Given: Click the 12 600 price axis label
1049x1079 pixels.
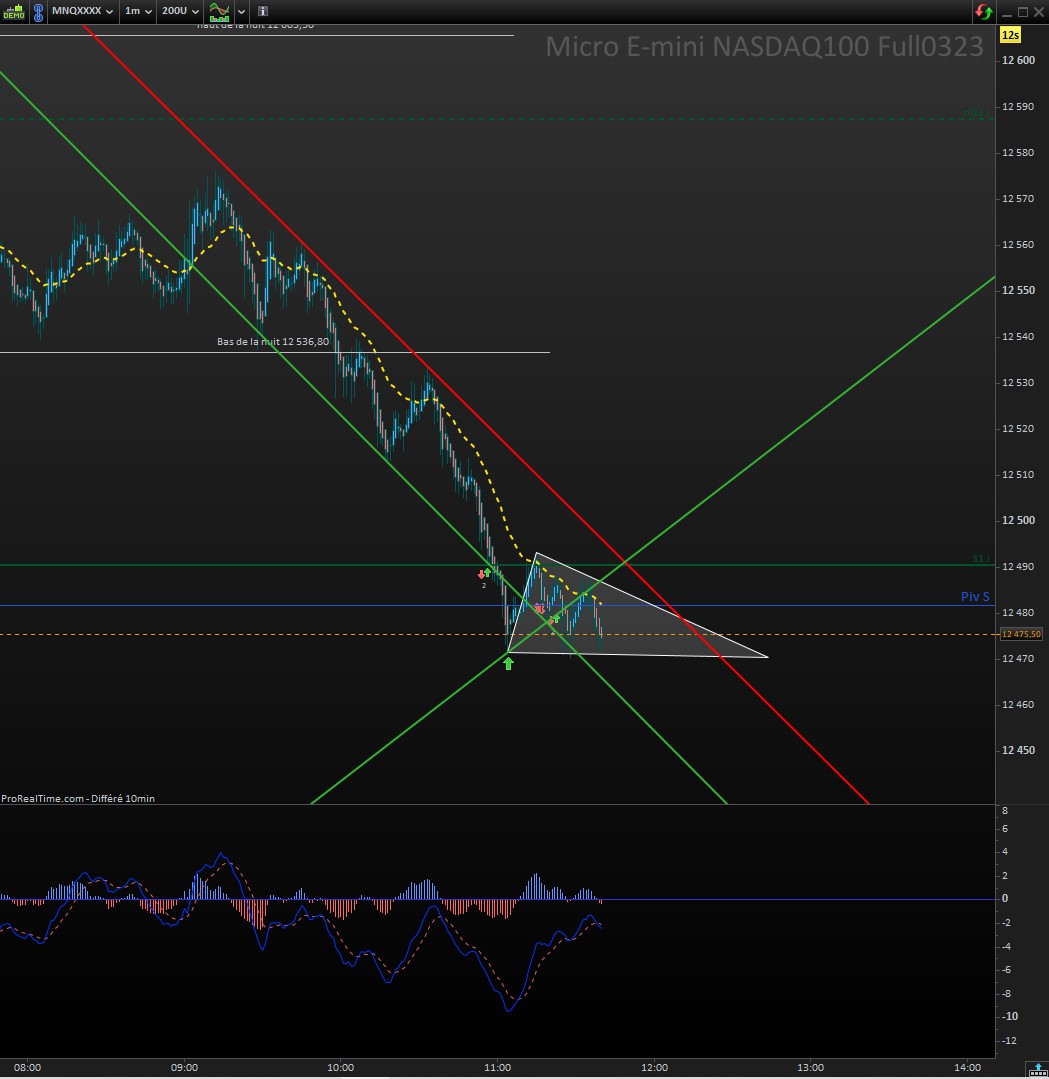Looking at the screenshot, I should click(1018, 61).
